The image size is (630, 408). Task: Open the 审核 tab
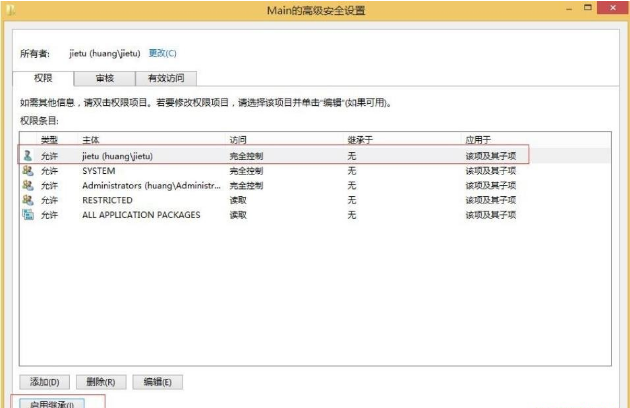pos(105,78)
